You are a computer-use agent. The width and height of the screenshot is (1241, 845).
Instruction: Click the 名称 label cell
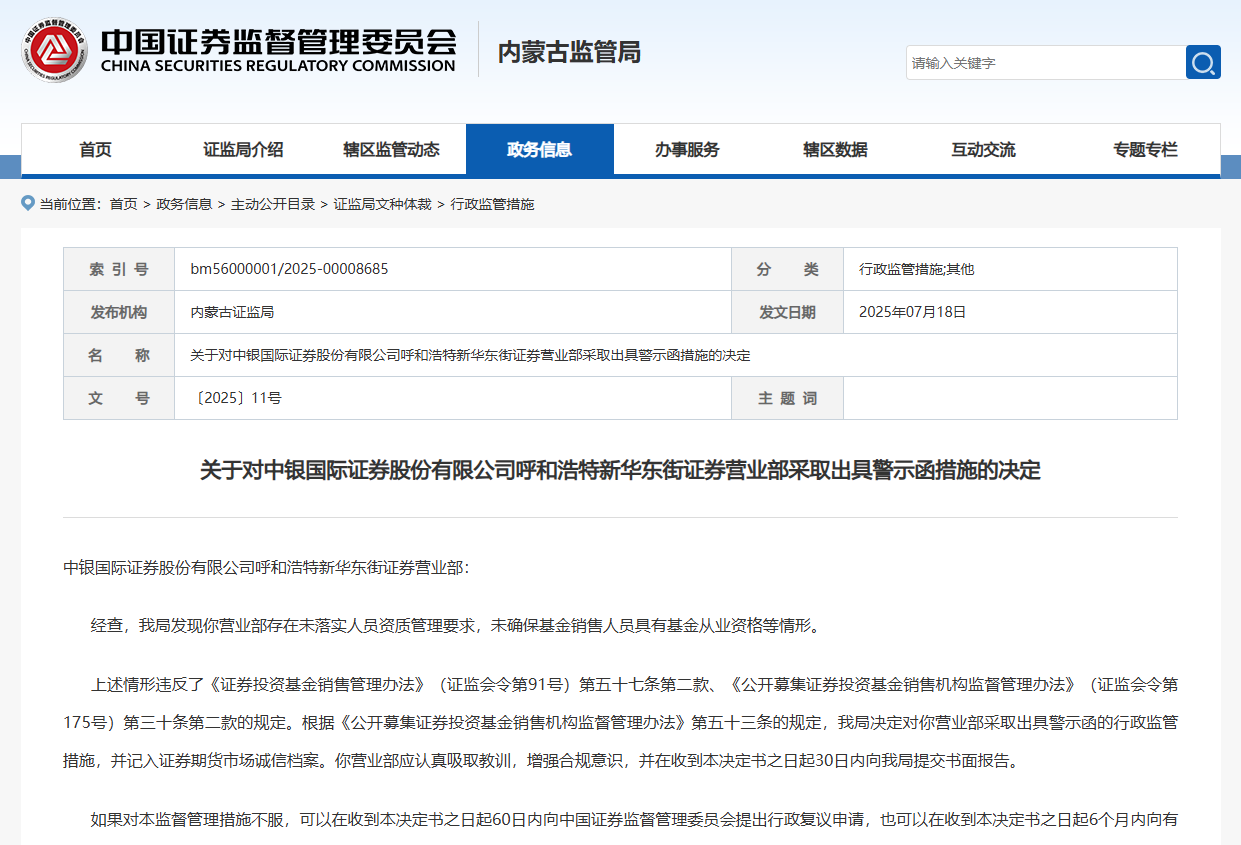tap(119, 355)
